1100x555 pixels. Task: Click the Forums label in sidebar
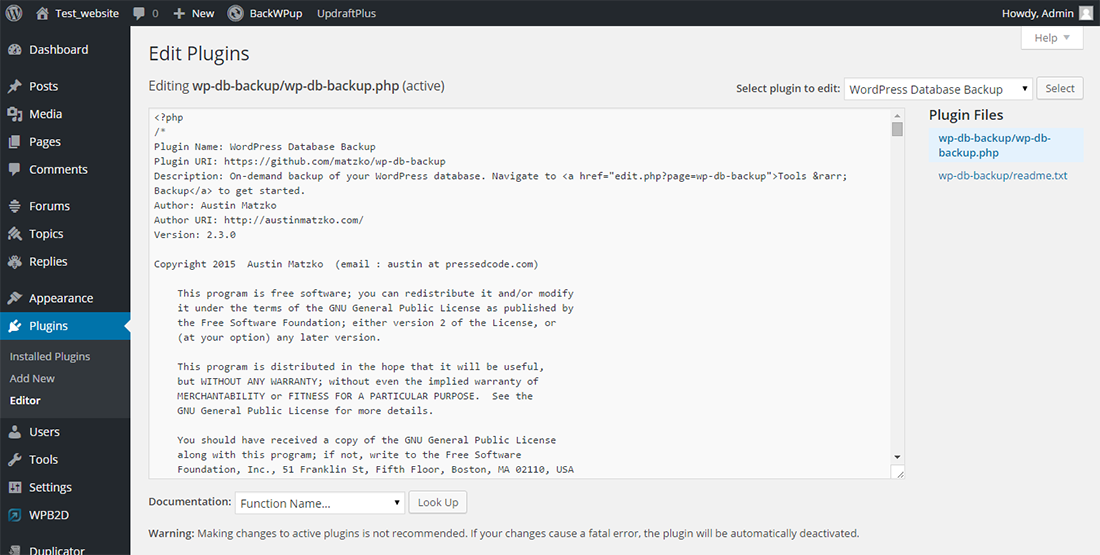[49, 206]
